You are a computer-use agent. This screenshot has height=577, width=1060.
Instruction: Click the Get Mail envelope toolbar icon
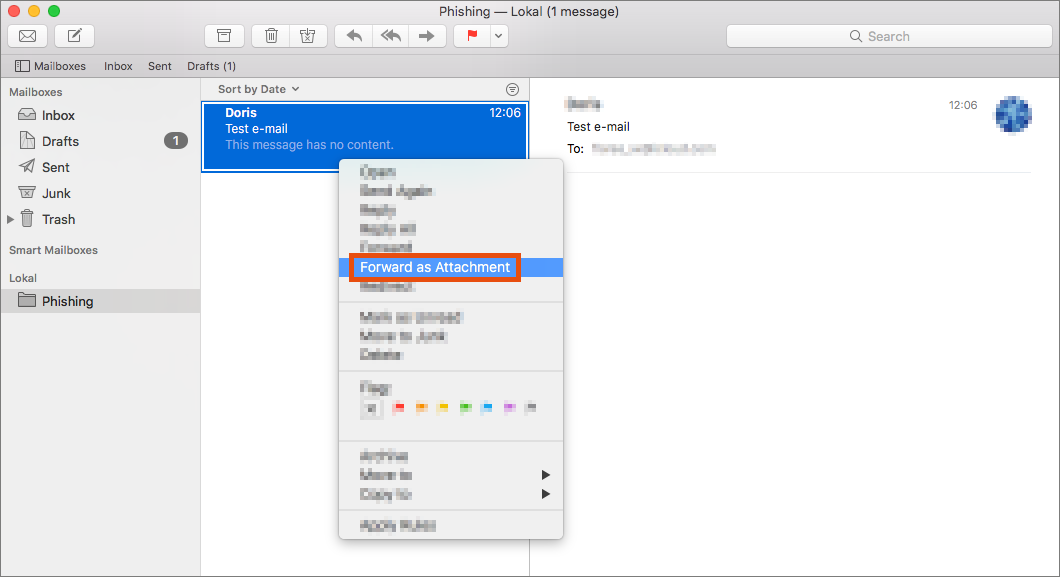click(28, 36)
